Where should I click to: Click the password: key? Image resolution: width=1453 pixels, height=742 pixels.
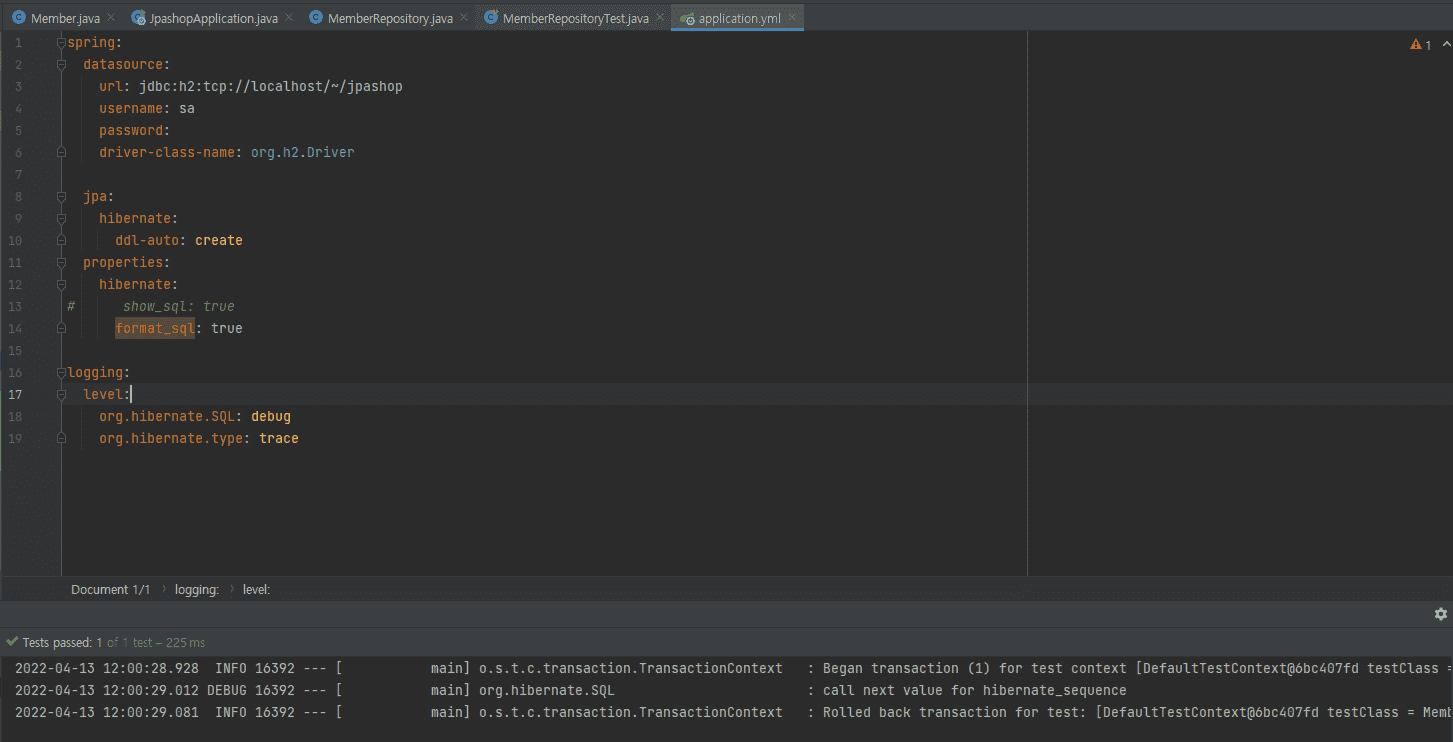click(x=135, y=130)
